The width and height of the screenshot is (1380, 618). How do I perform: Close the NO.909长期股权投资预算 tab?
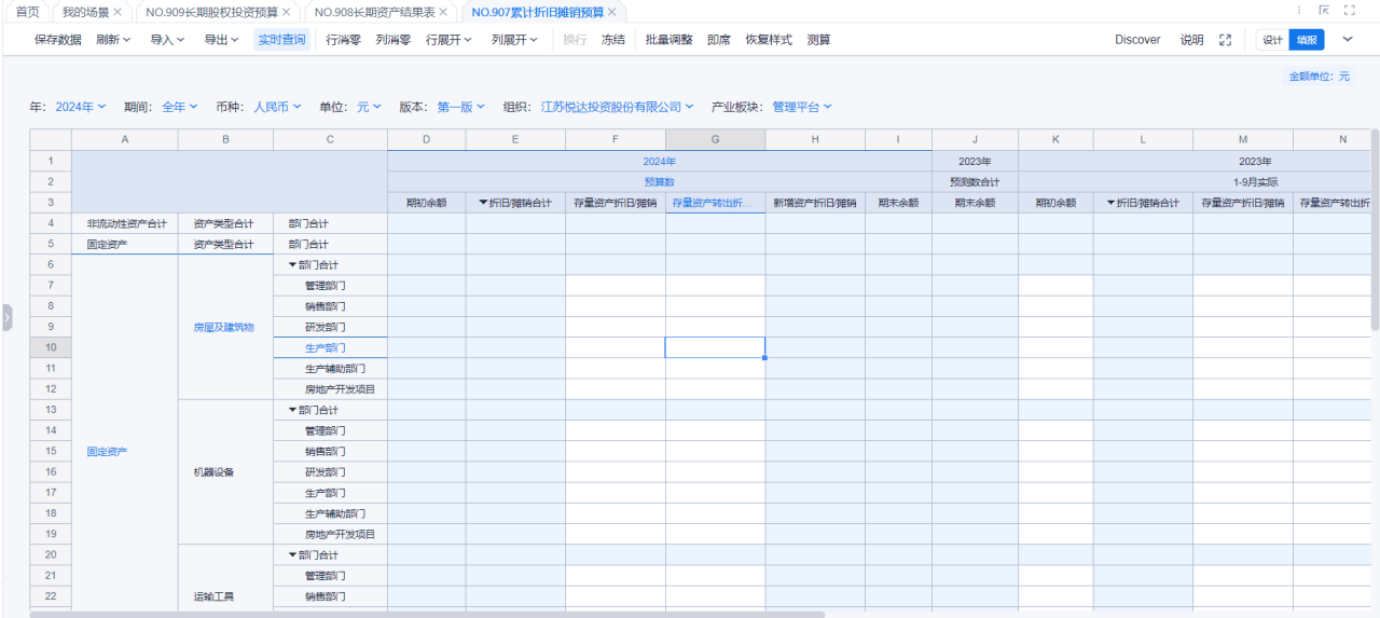coord(286,12)
